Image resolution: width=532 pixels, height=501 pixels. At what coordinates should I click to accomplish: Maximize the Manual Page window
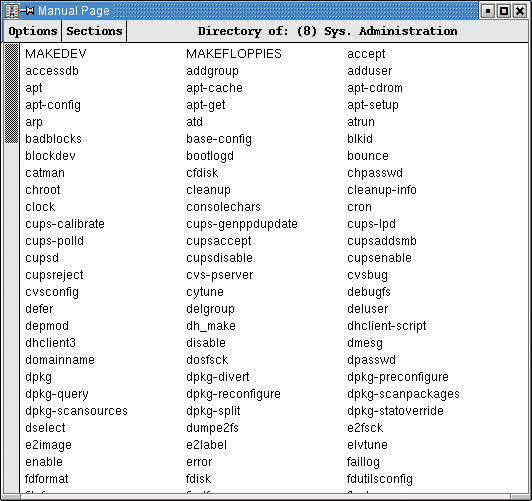(x=504, y=11)
